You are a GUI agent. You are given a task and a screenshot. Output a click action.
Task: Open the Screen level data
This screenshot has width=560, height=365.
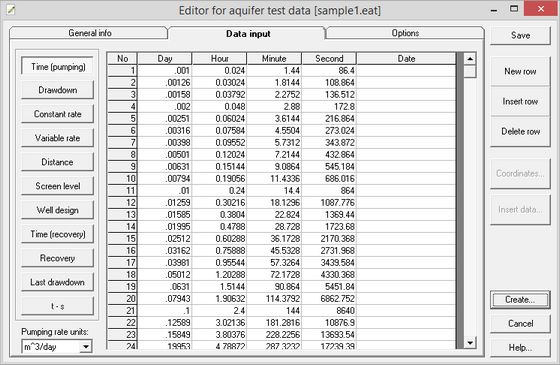click(x=58, y=186)
